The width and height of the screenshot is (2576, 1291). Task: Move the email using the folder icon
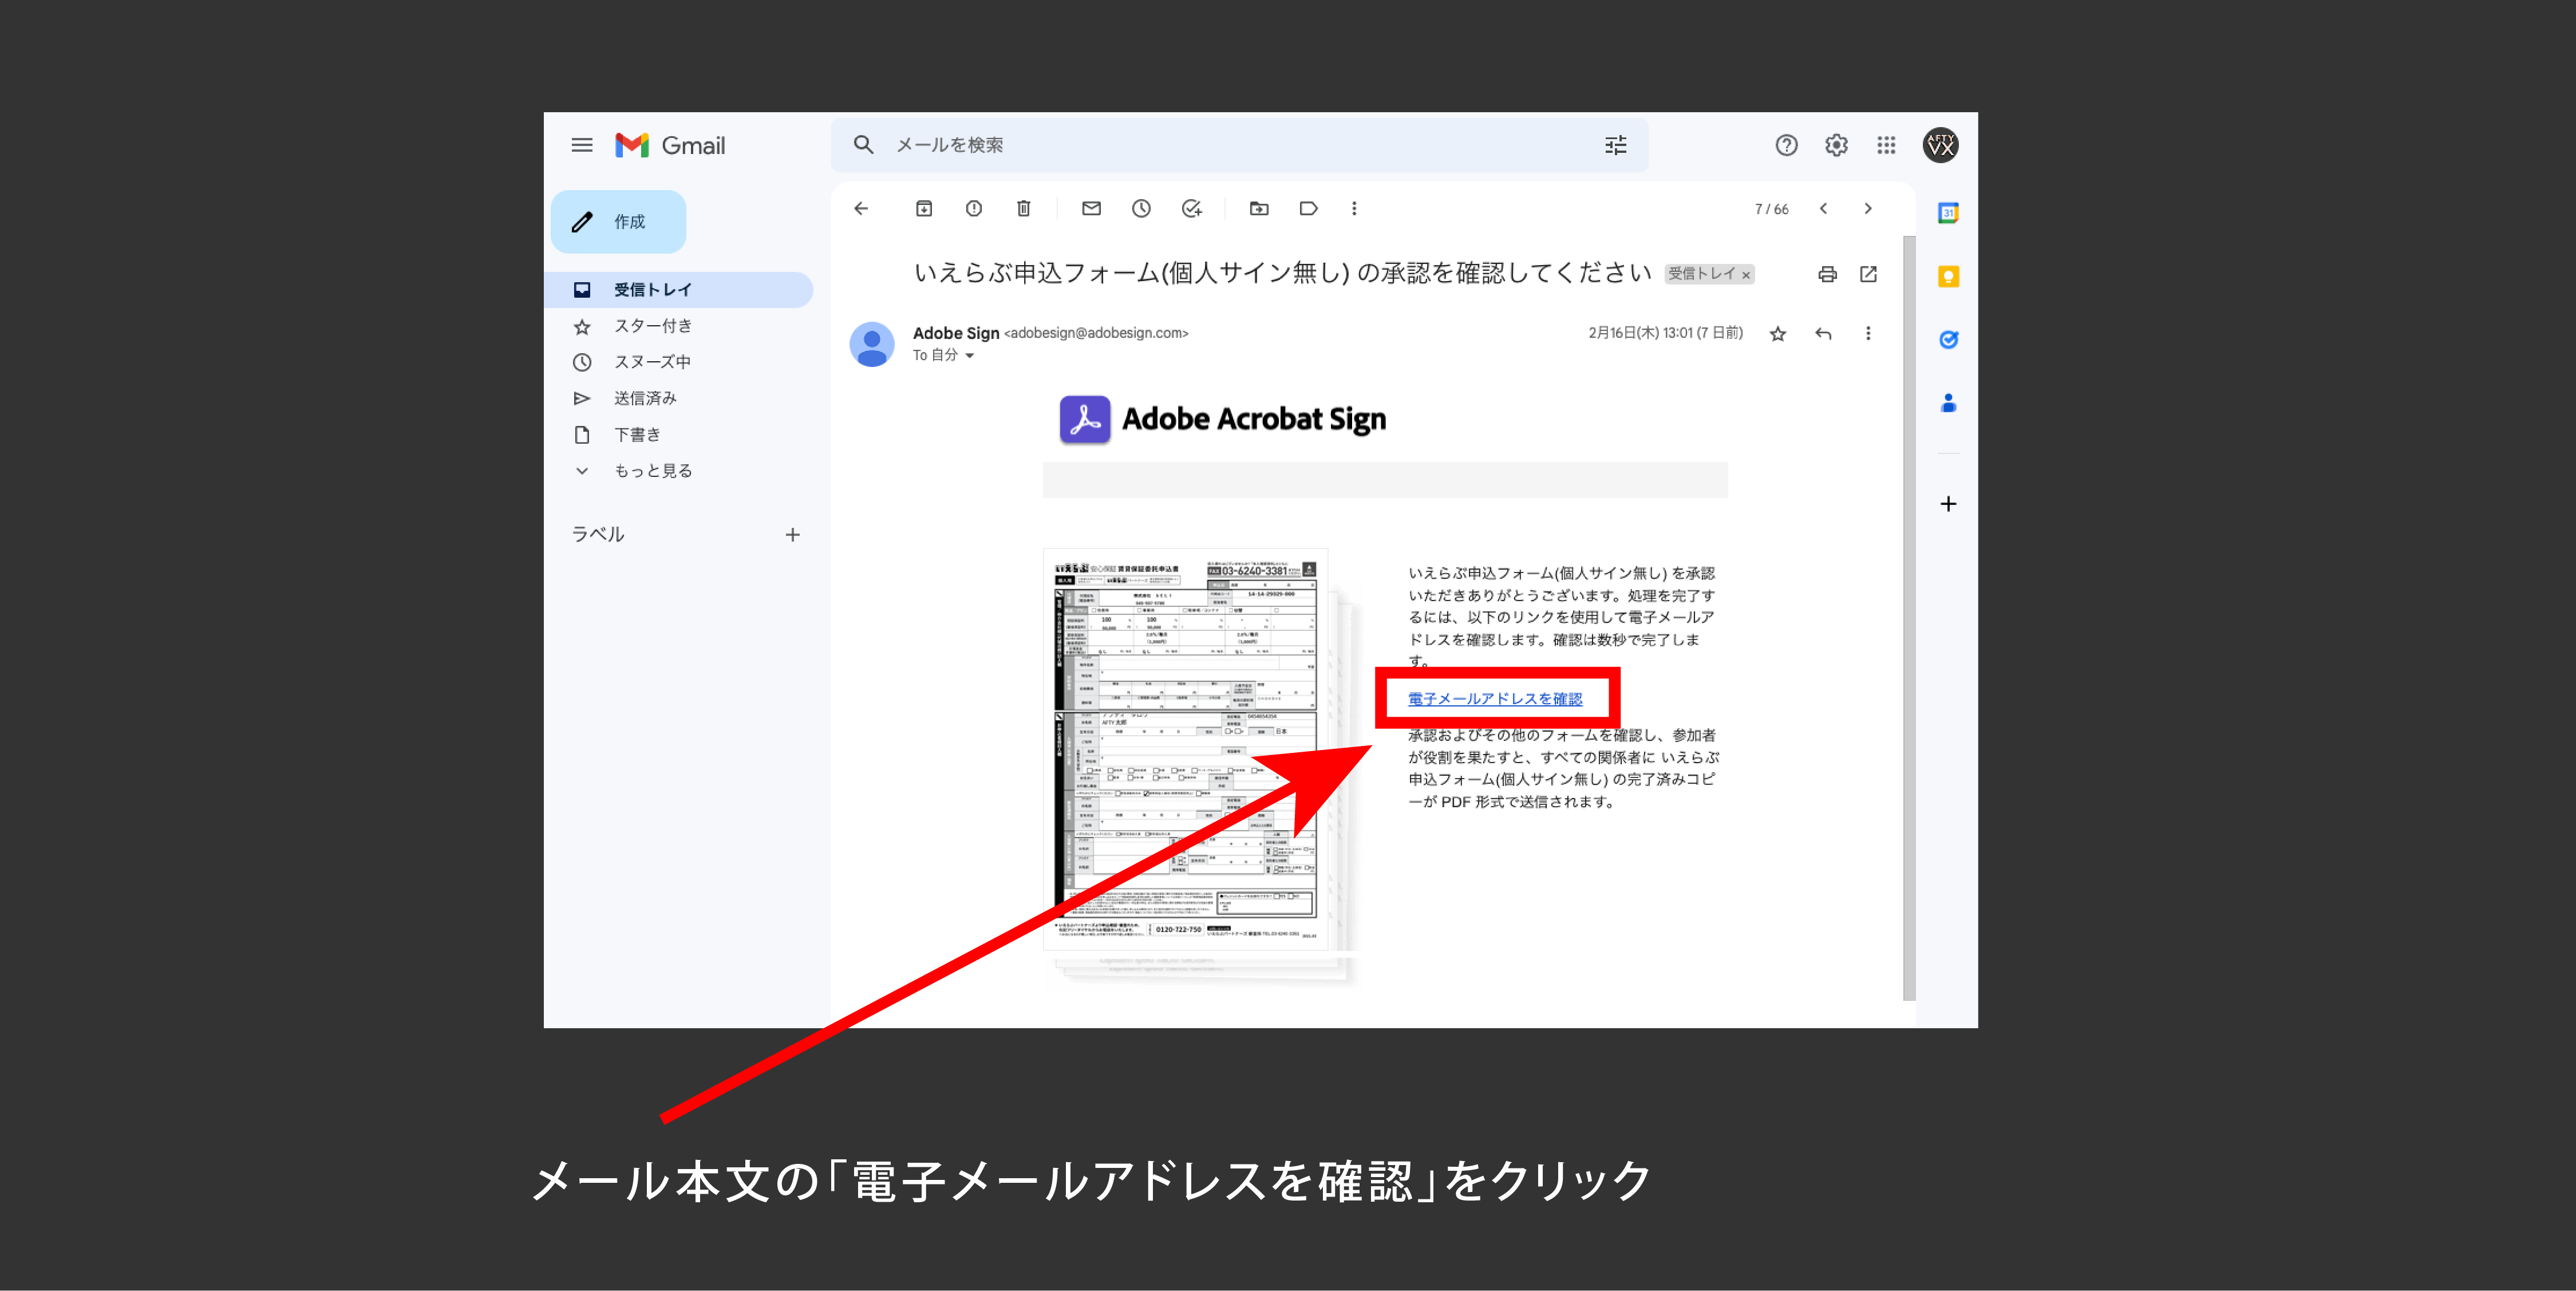(x=1259, y=208)
